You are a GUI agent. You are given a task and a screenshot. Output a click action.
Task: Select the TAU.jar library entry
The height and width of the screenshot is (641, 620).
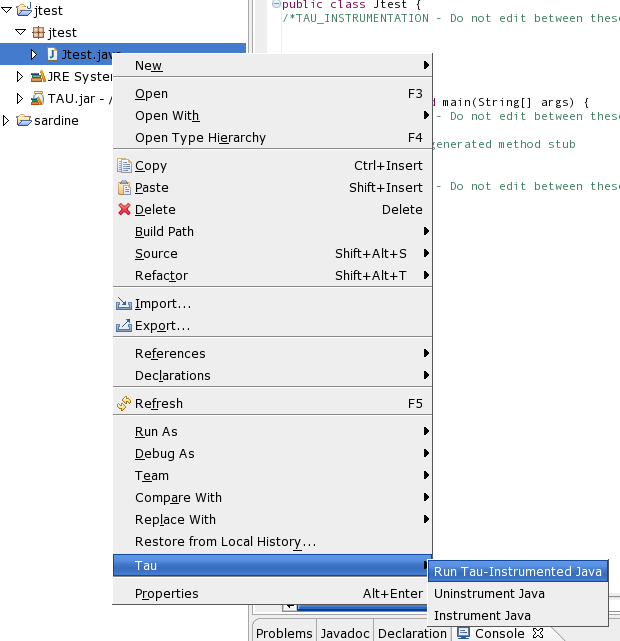tap(80, 99)
